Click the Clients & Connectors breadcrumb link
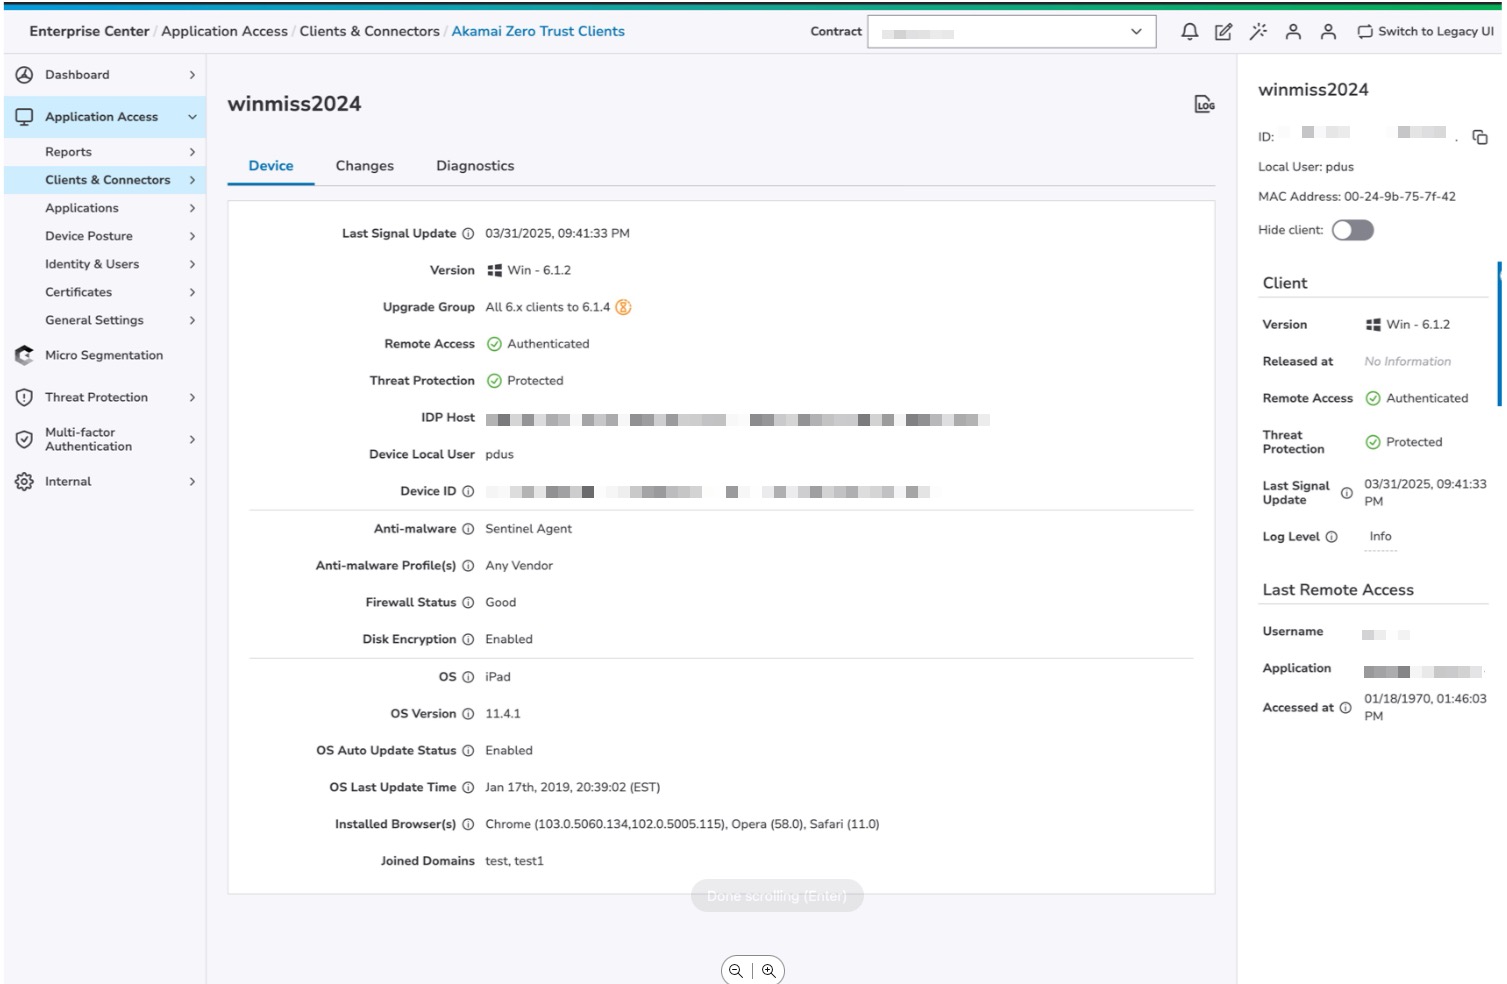The width and height of the screenshot is (1507, 984). 369,31
